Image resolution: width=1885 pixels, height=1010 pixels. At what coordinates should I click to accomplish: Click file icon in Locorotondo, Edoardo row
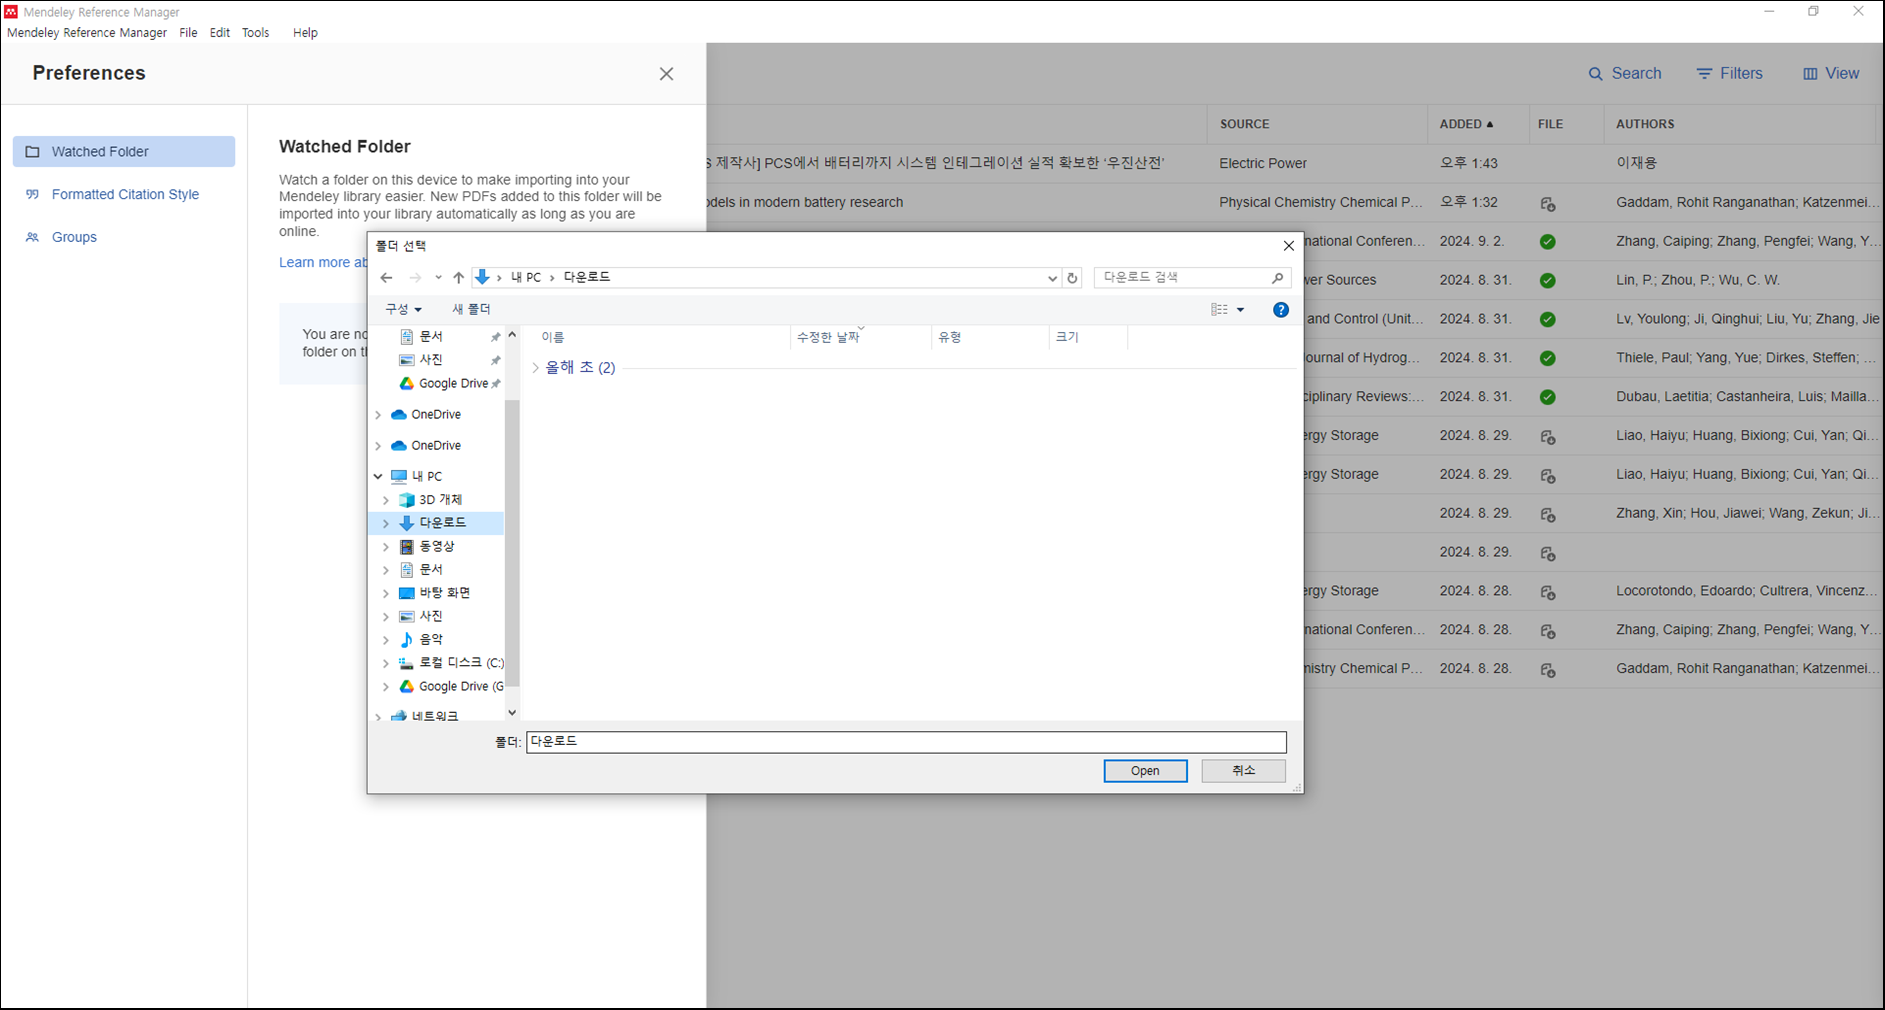point(1548,593)
